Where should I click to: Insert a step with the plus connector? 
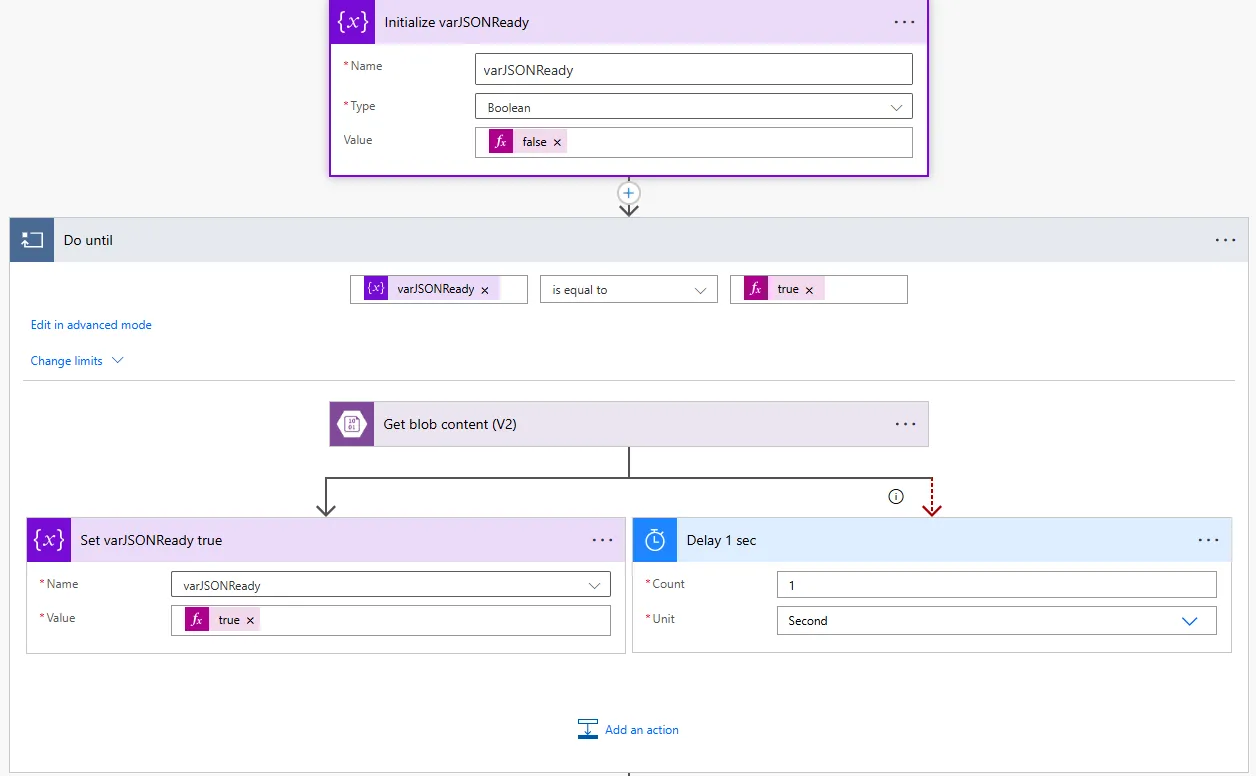coord(629,192)
